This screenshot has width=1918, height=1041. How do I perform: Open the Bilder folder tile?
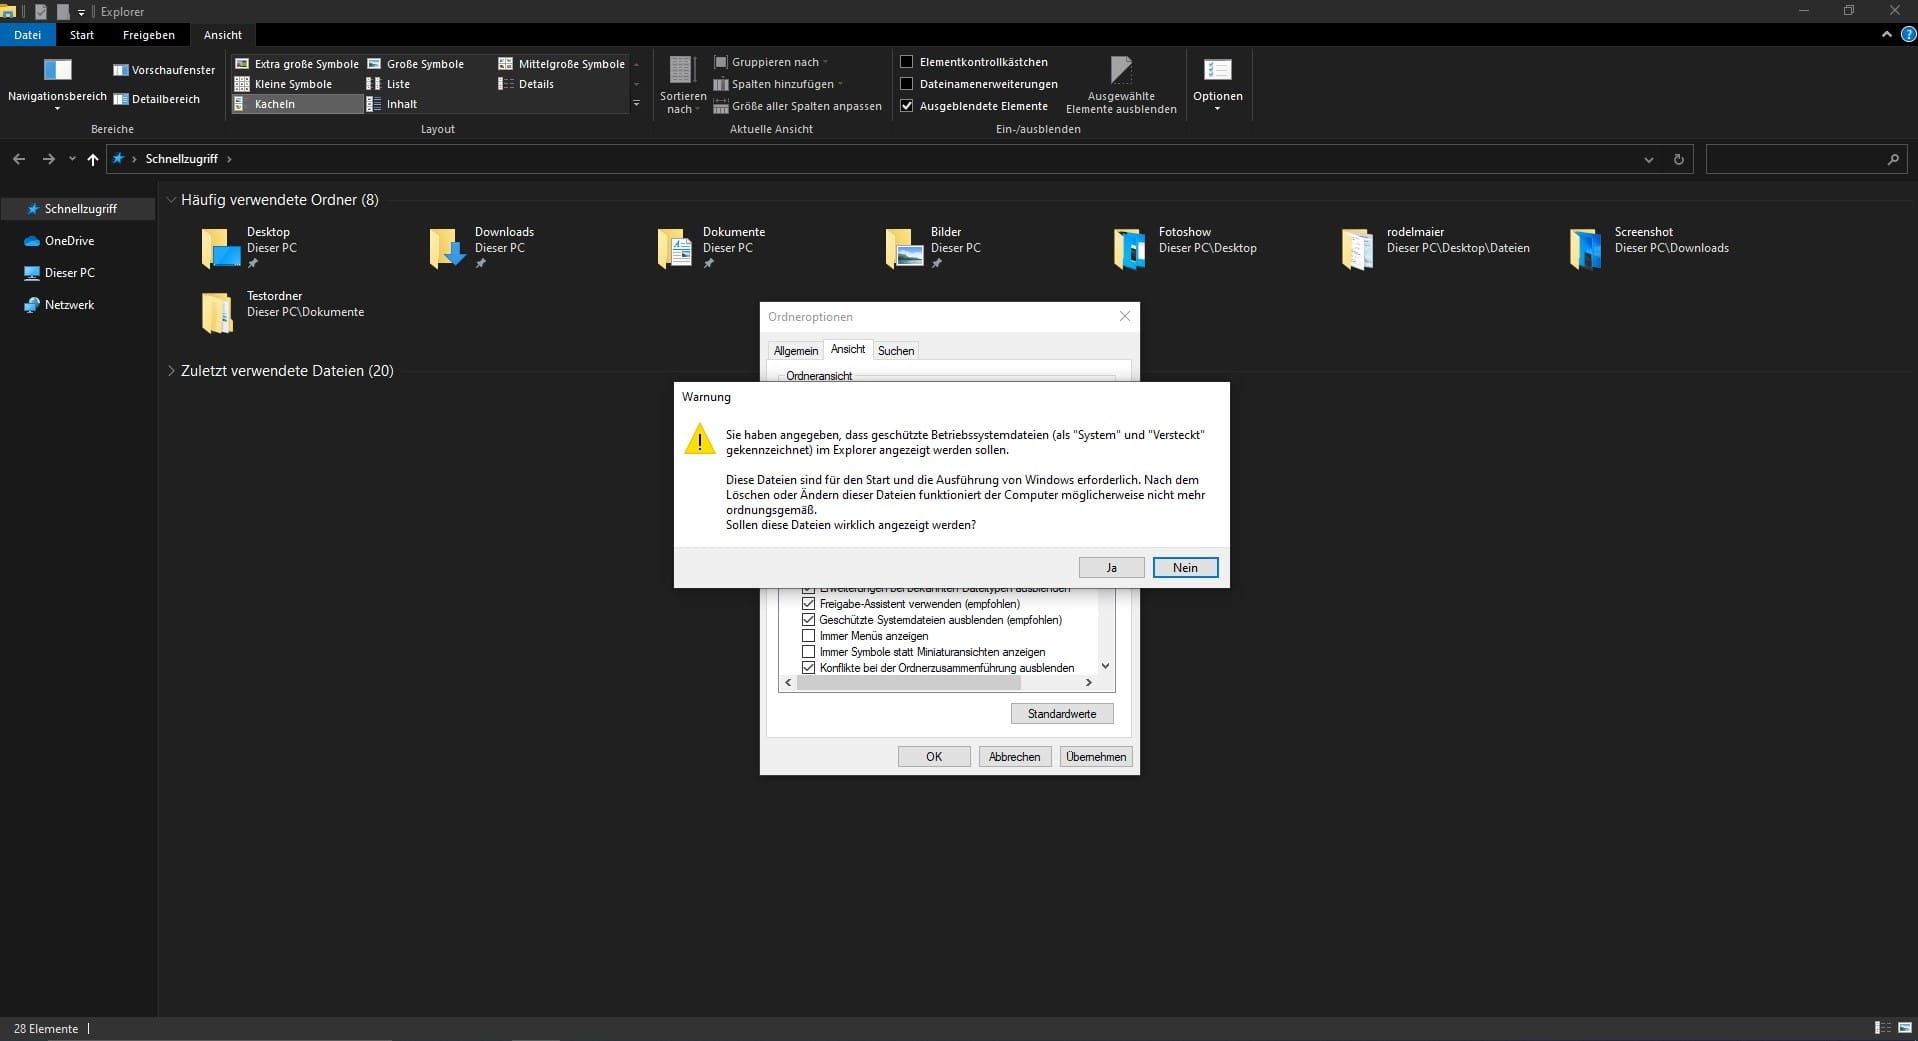tap(933, 248)
